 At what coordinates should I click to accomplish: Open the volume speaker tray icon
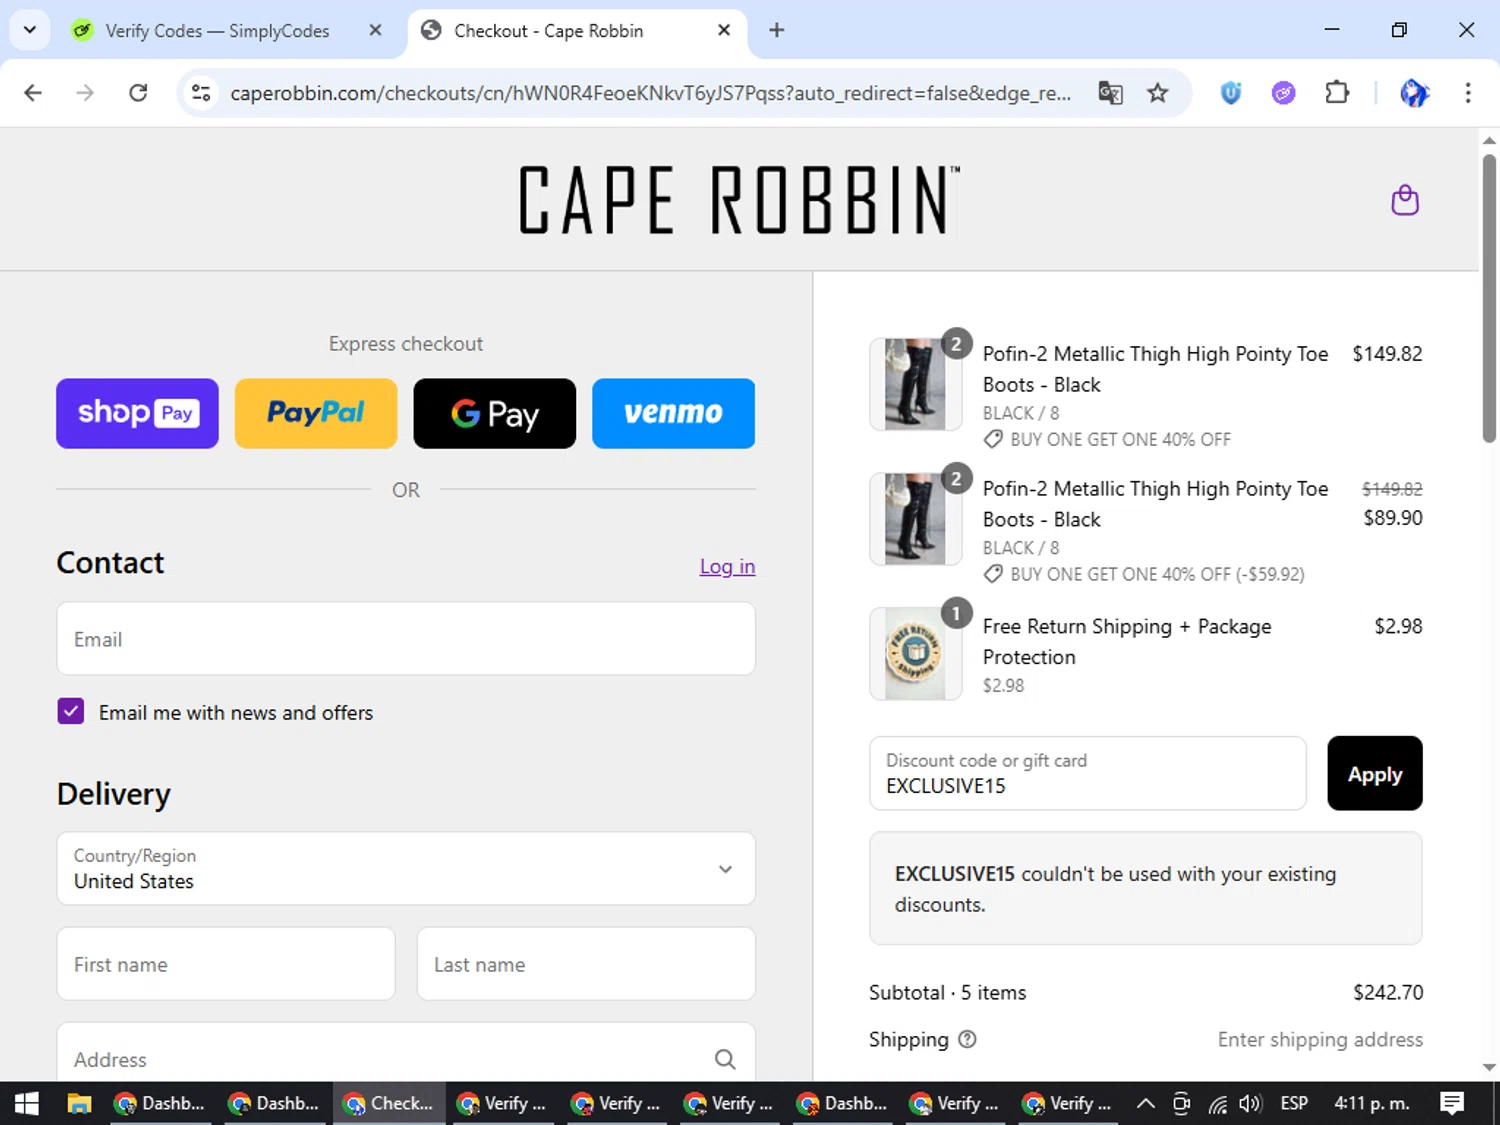pyautogui.click(x=1250, y=1104)
